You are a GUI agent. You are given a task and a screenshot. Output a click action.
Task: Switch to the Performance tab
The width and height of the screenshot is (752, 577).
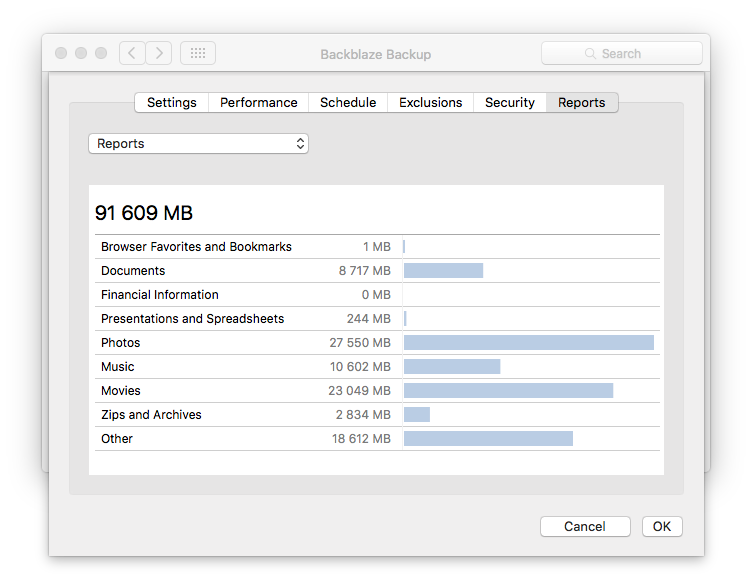258,103
